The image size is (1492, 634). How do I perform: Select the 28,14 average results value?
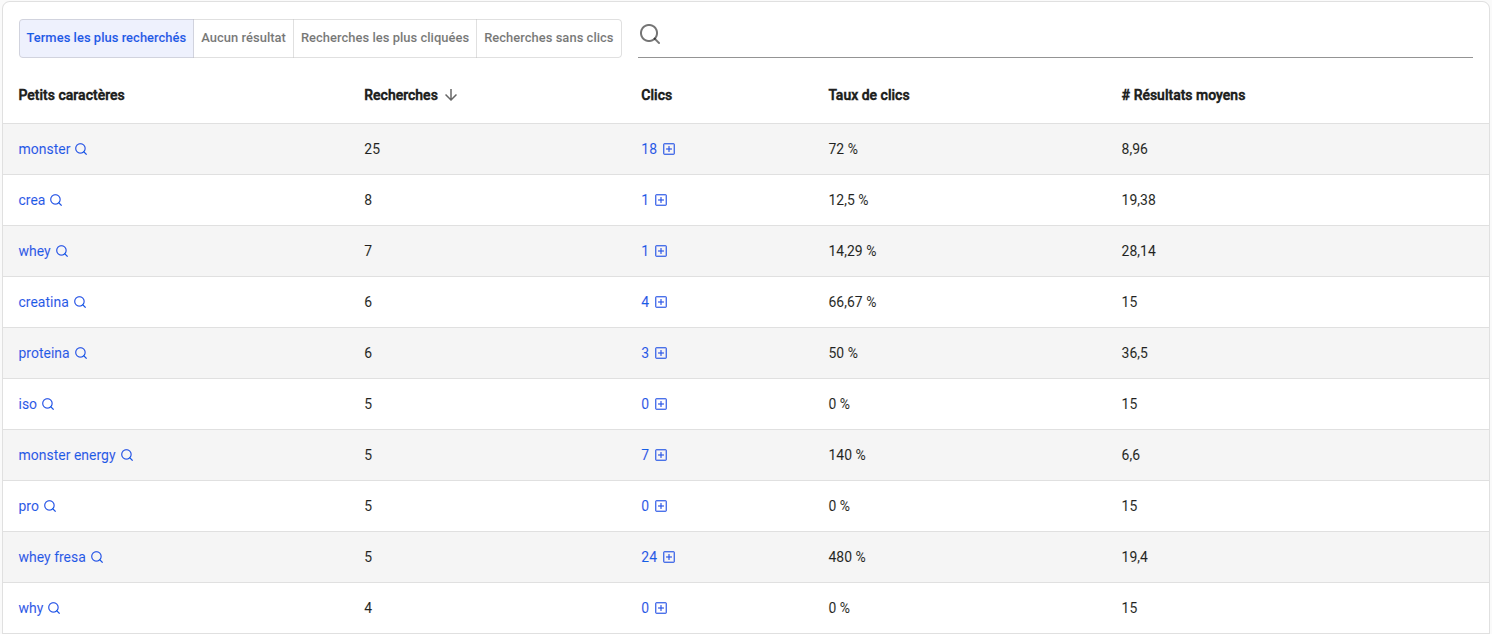(1139, 251)
